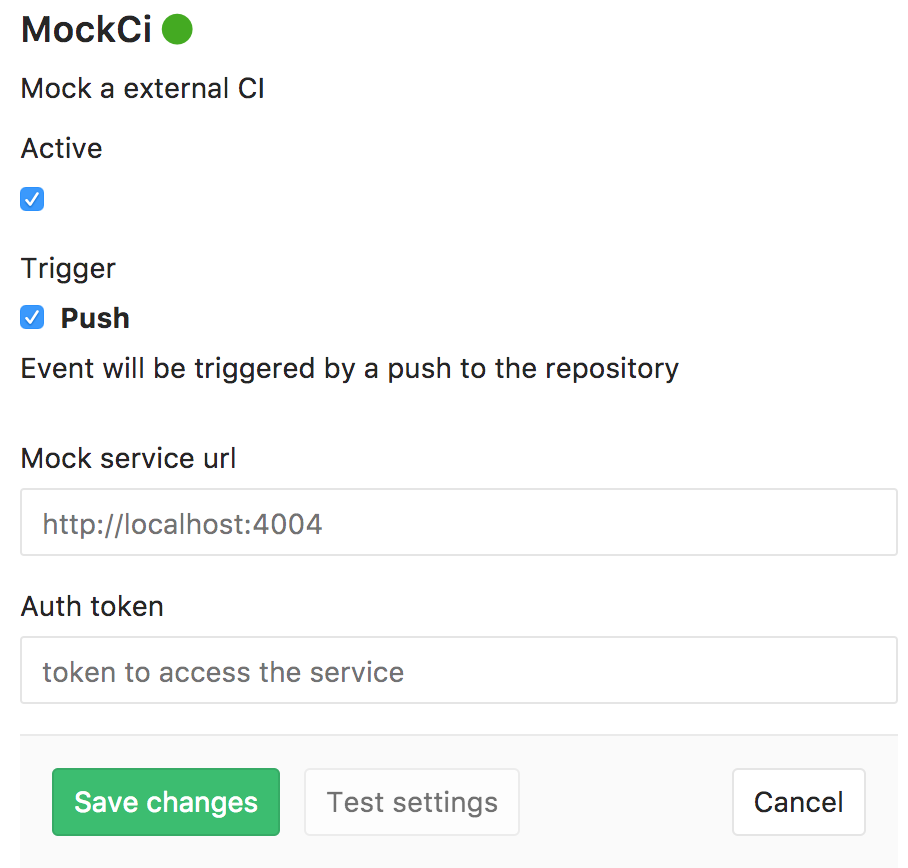The height and width of the screenshot is (868, 908).
Task: Click the word 'repository' in the event description
Action: 612,368
